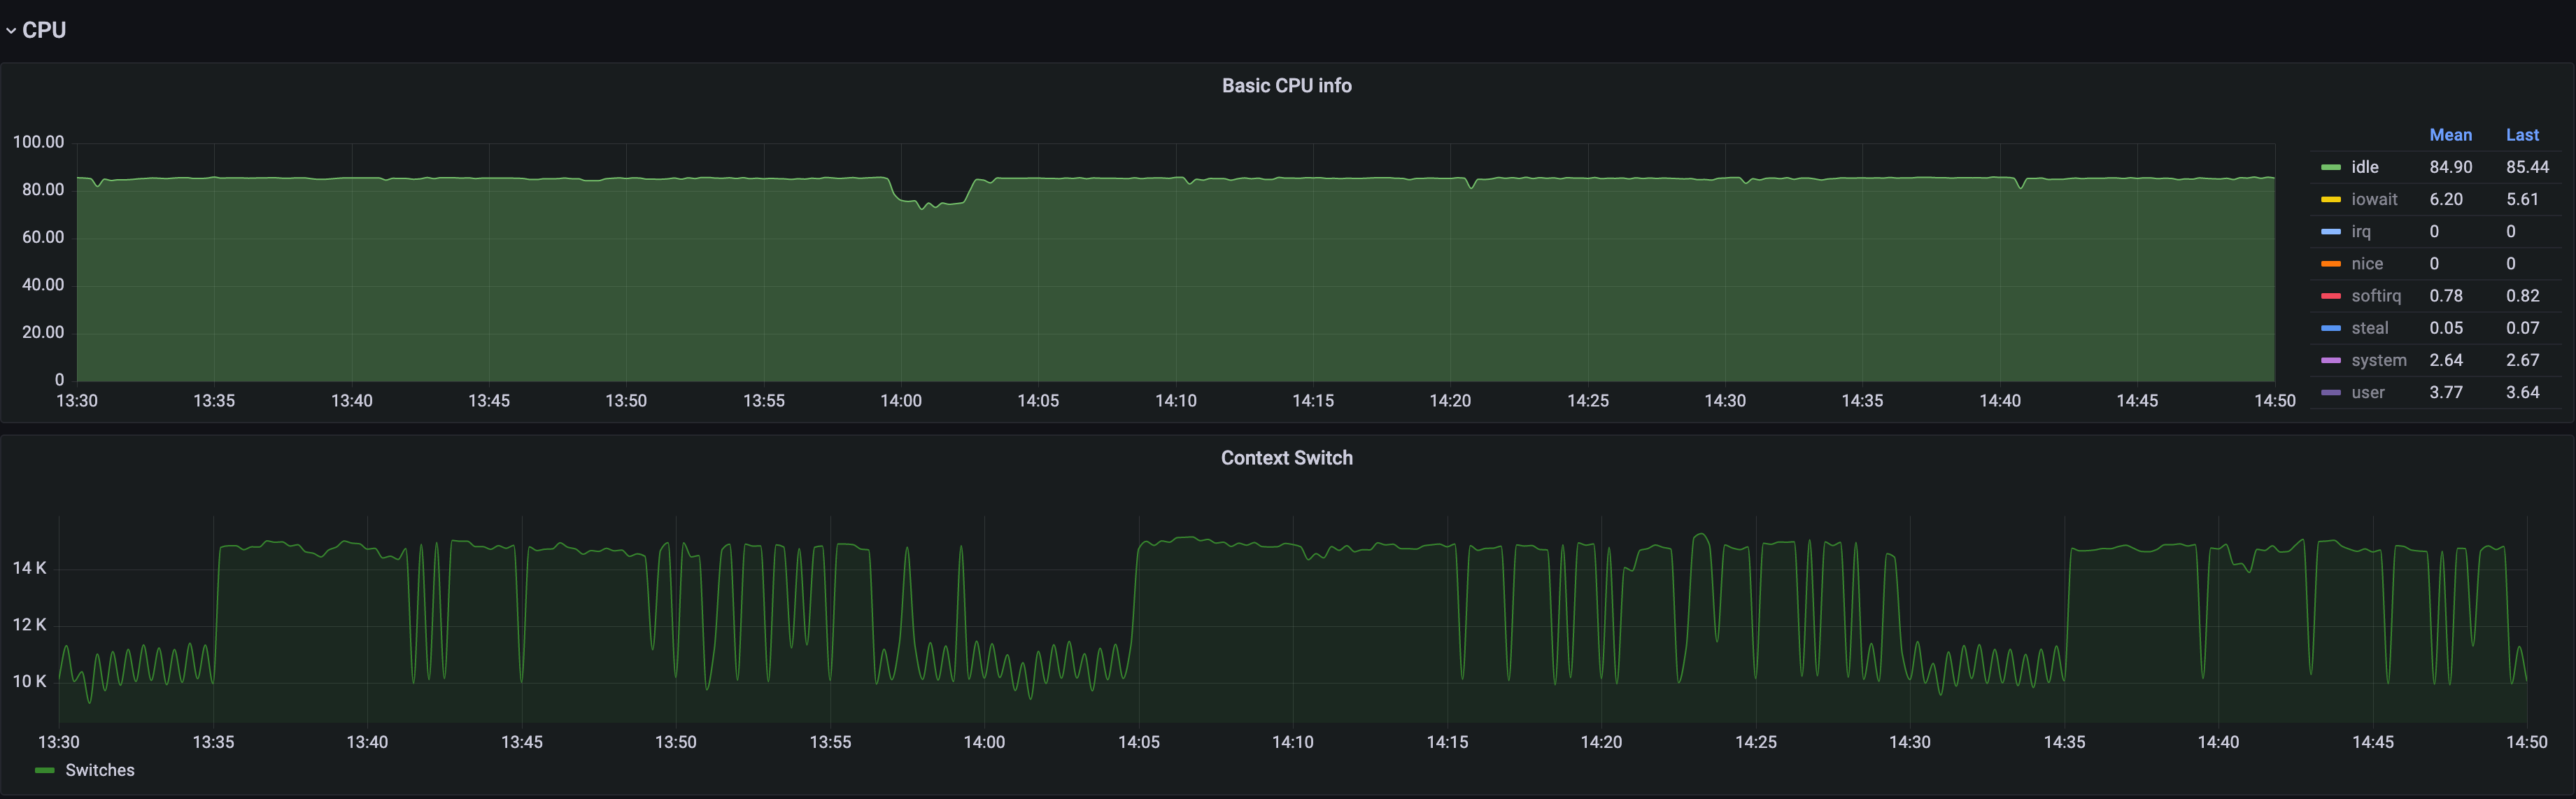
Task: Click the system color swatch
Action: pos(2330,360)
